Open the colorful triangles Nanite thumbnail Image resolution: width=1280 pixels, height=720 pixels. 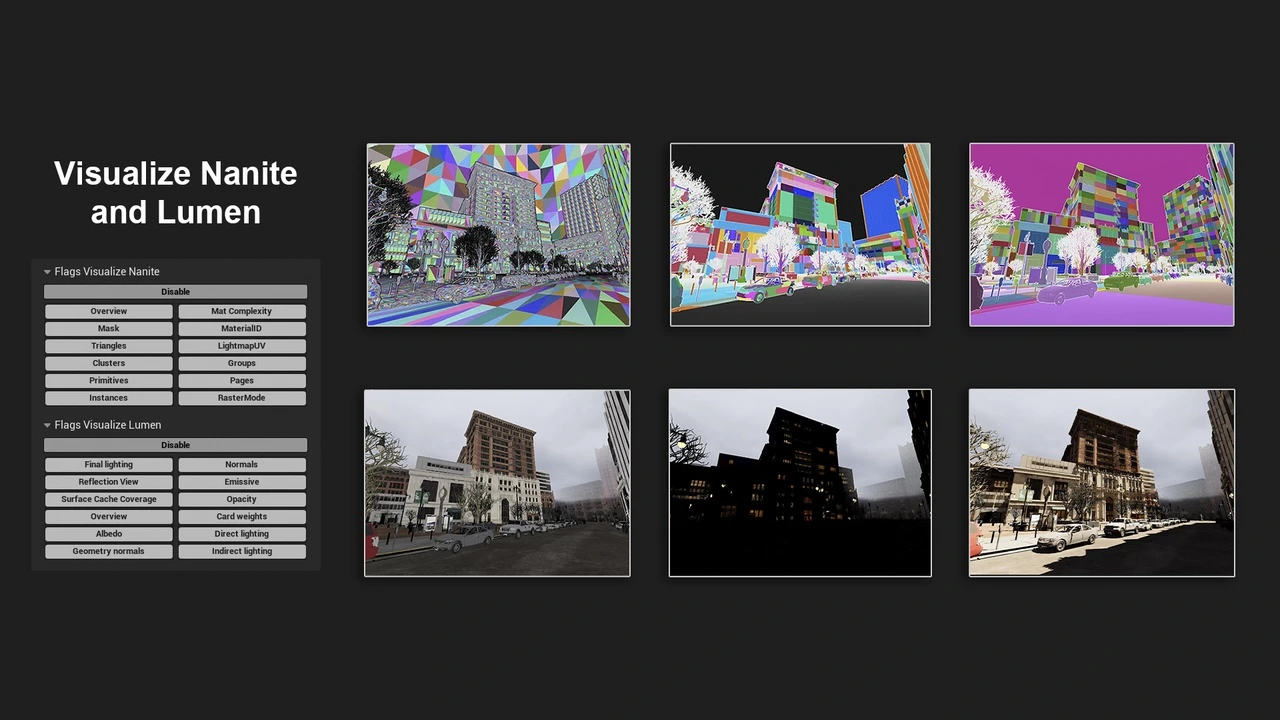coord(498,235)
